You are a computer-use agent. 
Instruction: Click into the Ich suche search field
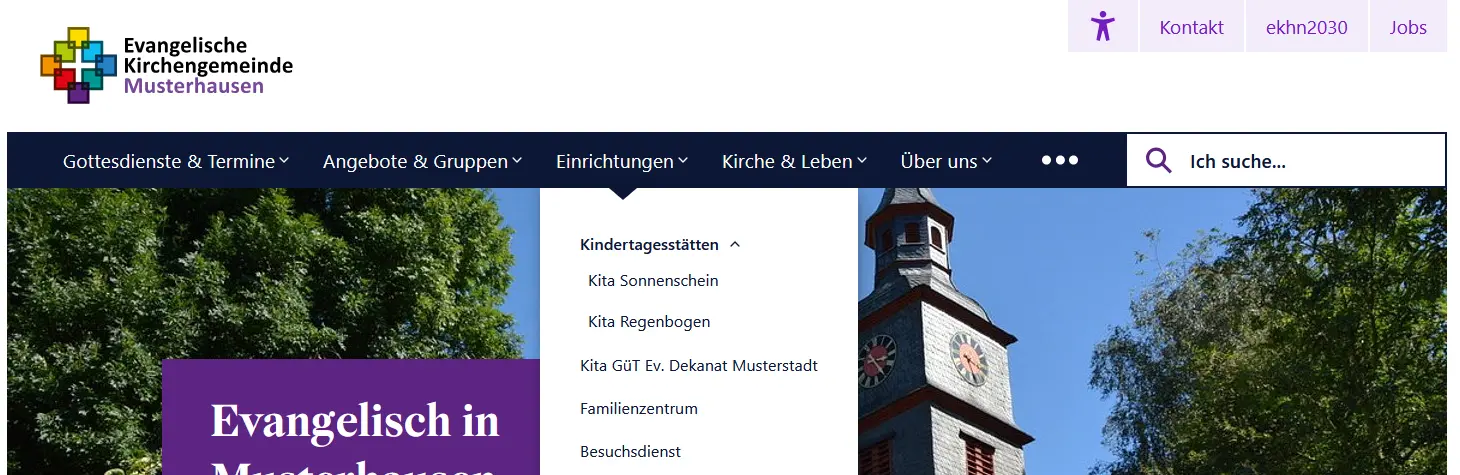(1300, 161)
